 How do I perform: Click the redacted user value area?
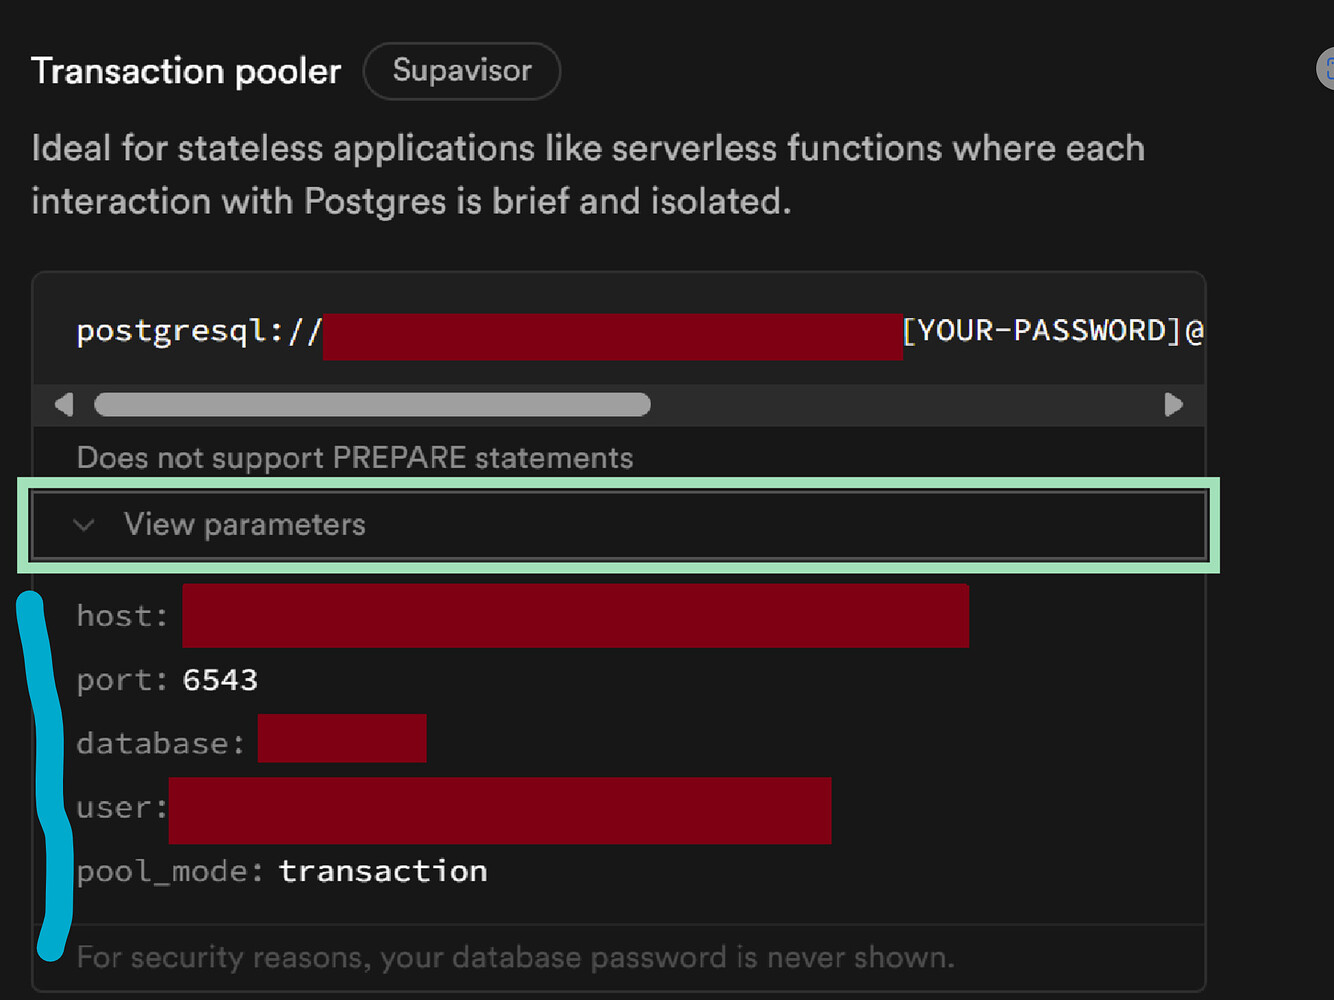500,810
